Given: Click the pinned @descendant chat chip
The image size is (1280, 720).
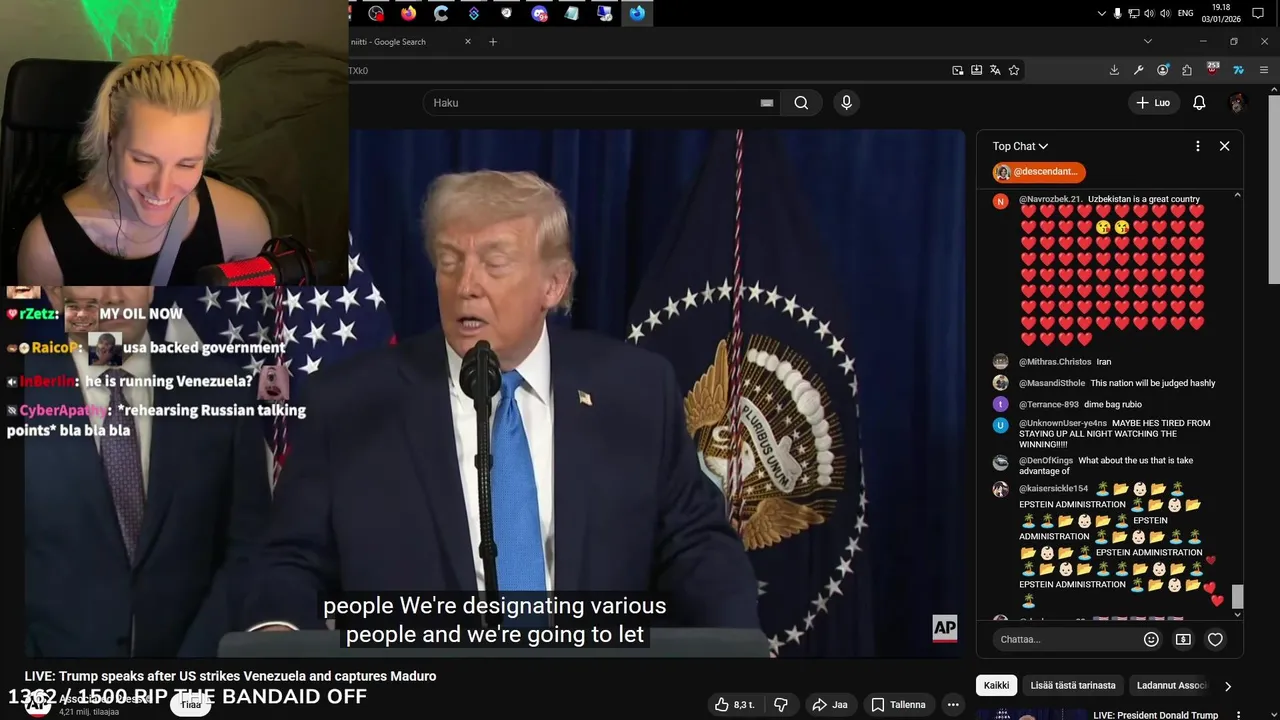Looking at the screenshot, I should (x=1038, y=172).
